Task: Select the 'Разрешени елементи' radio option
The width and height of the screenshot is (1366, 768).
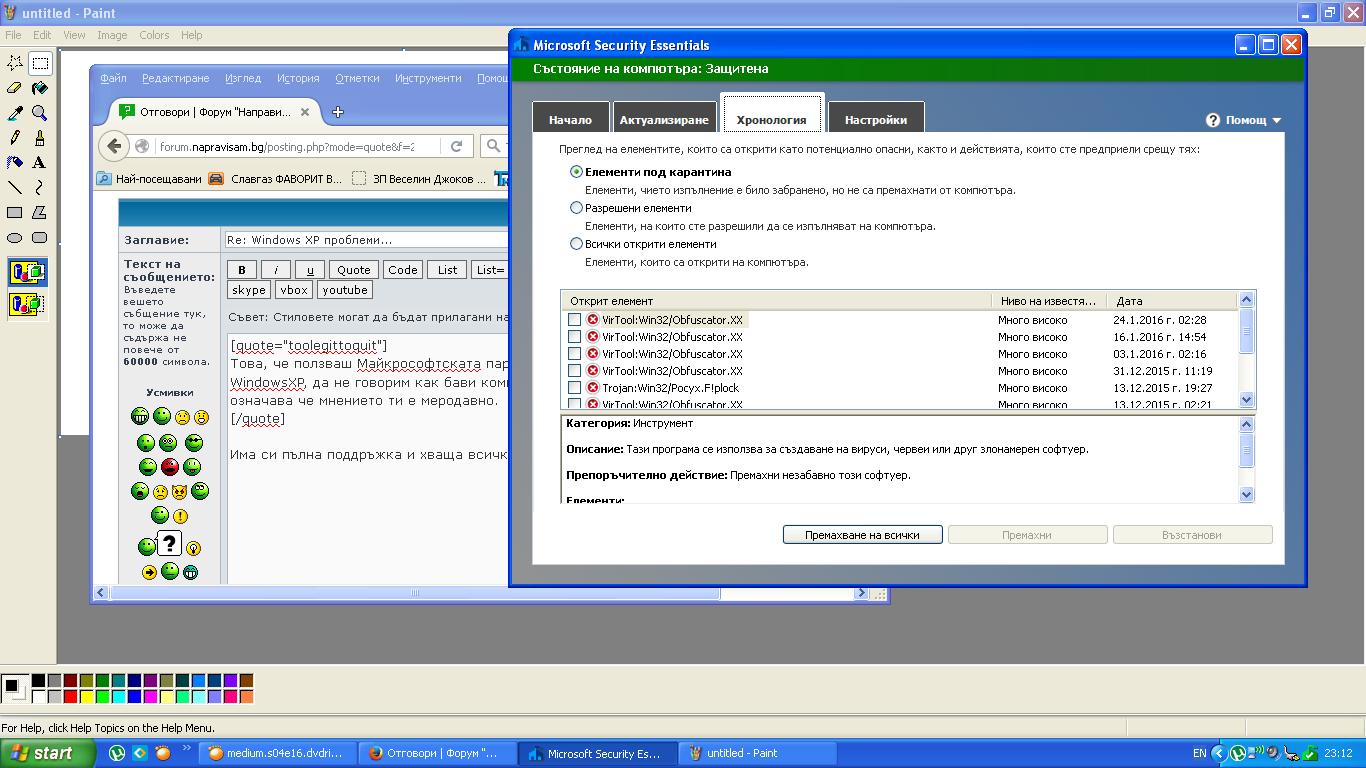Action: [x=576, y=208]
